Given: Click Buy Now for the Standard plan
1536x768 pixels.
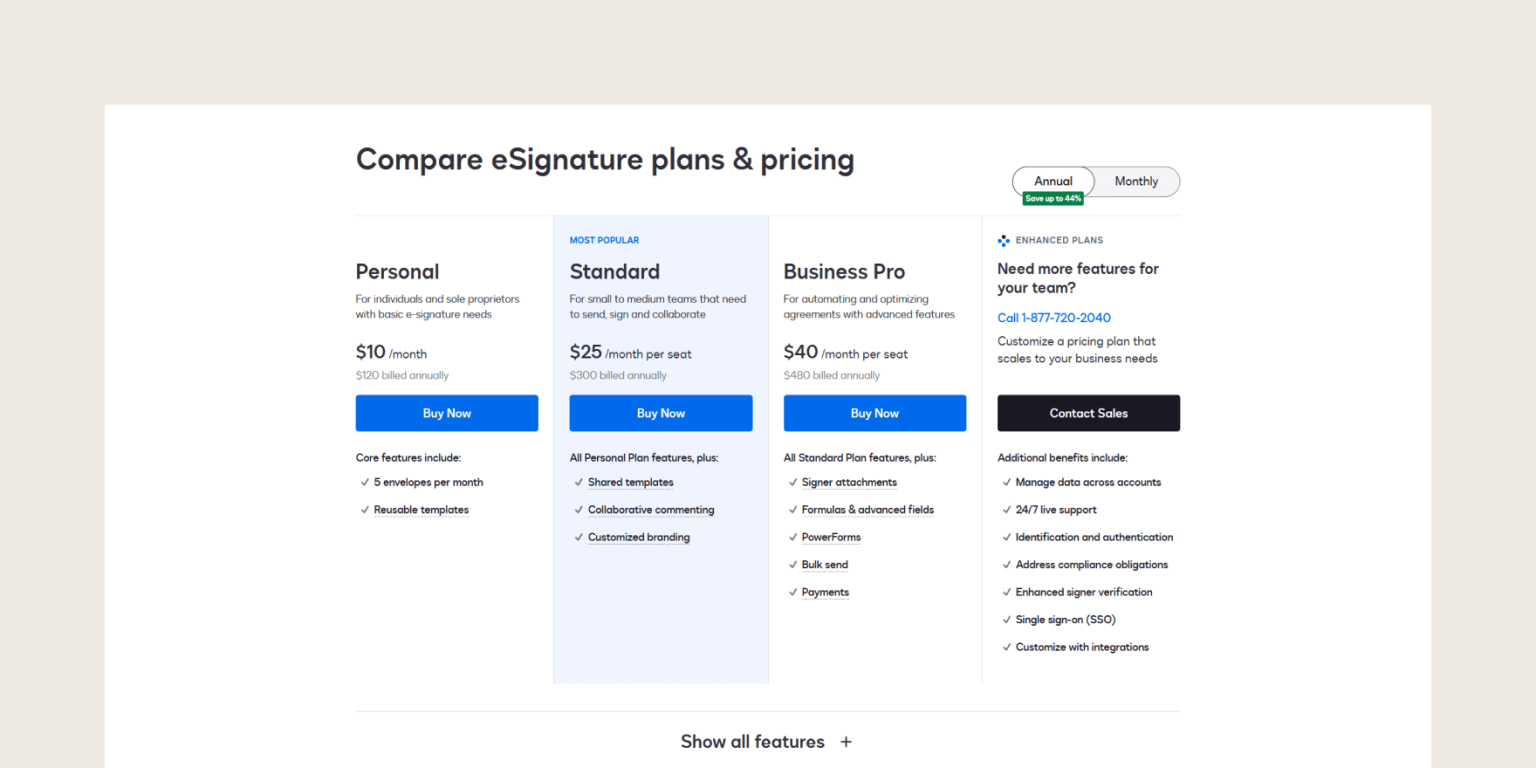Looking at the screenshot, I should coord(660,413).
